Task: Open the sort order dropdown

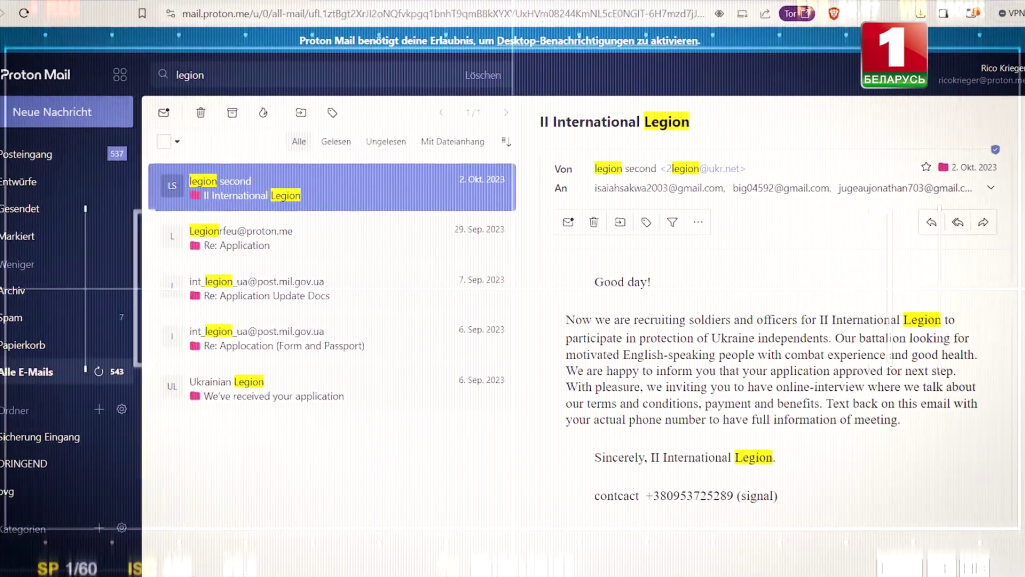Action: (x=506, y=141)
